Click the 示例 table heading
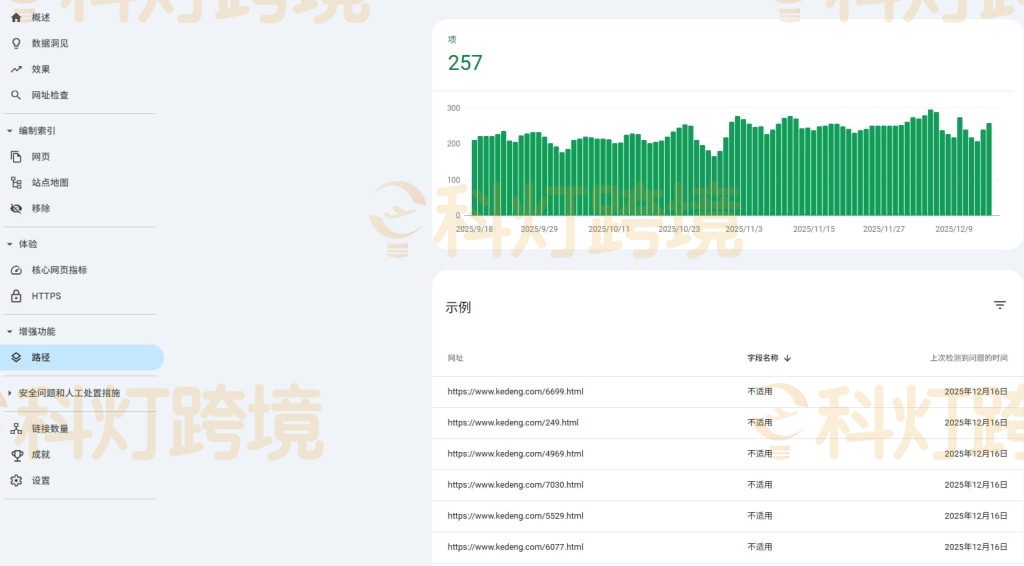The width and height of the screenshot is (1024, 566). (x=458, y=307)
